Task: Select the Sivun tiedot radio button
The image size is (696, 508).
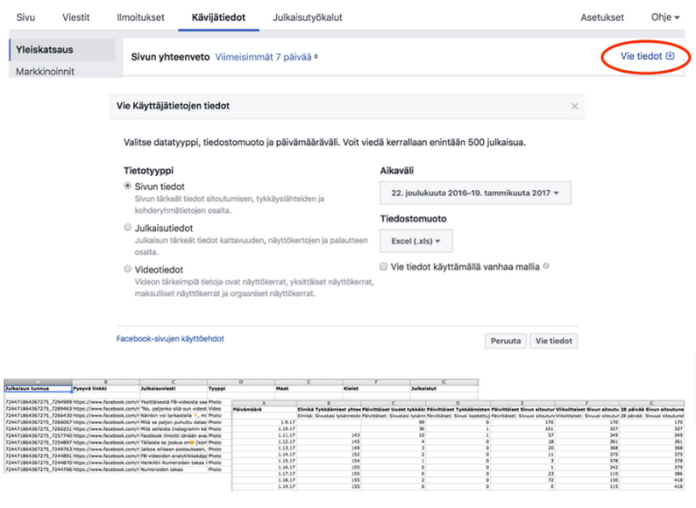Action: (126, 186)
